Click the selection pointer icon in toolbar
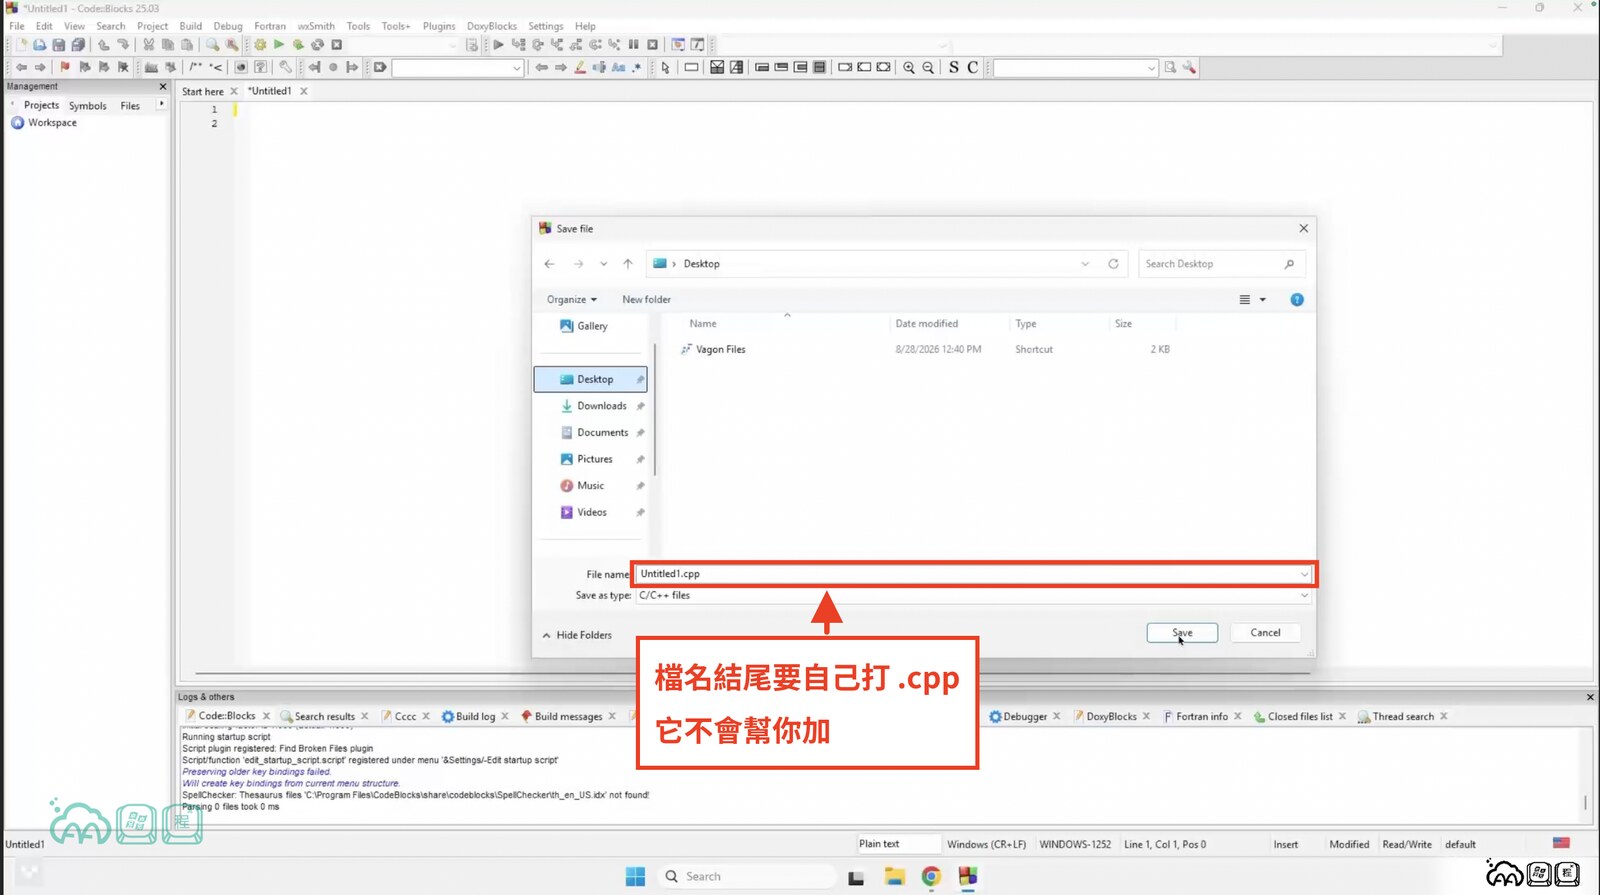1600x895 pixels. (665, 68)
